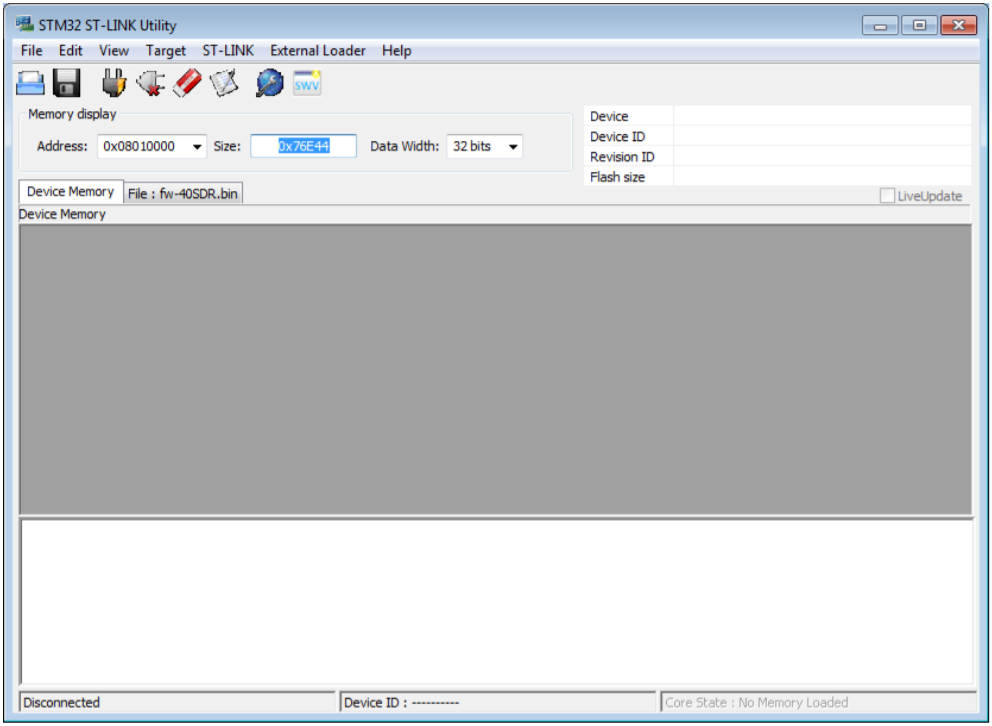Open the SWV viewer icon
The width and height of the screenshot is (992, 726).
click(307, 83)
